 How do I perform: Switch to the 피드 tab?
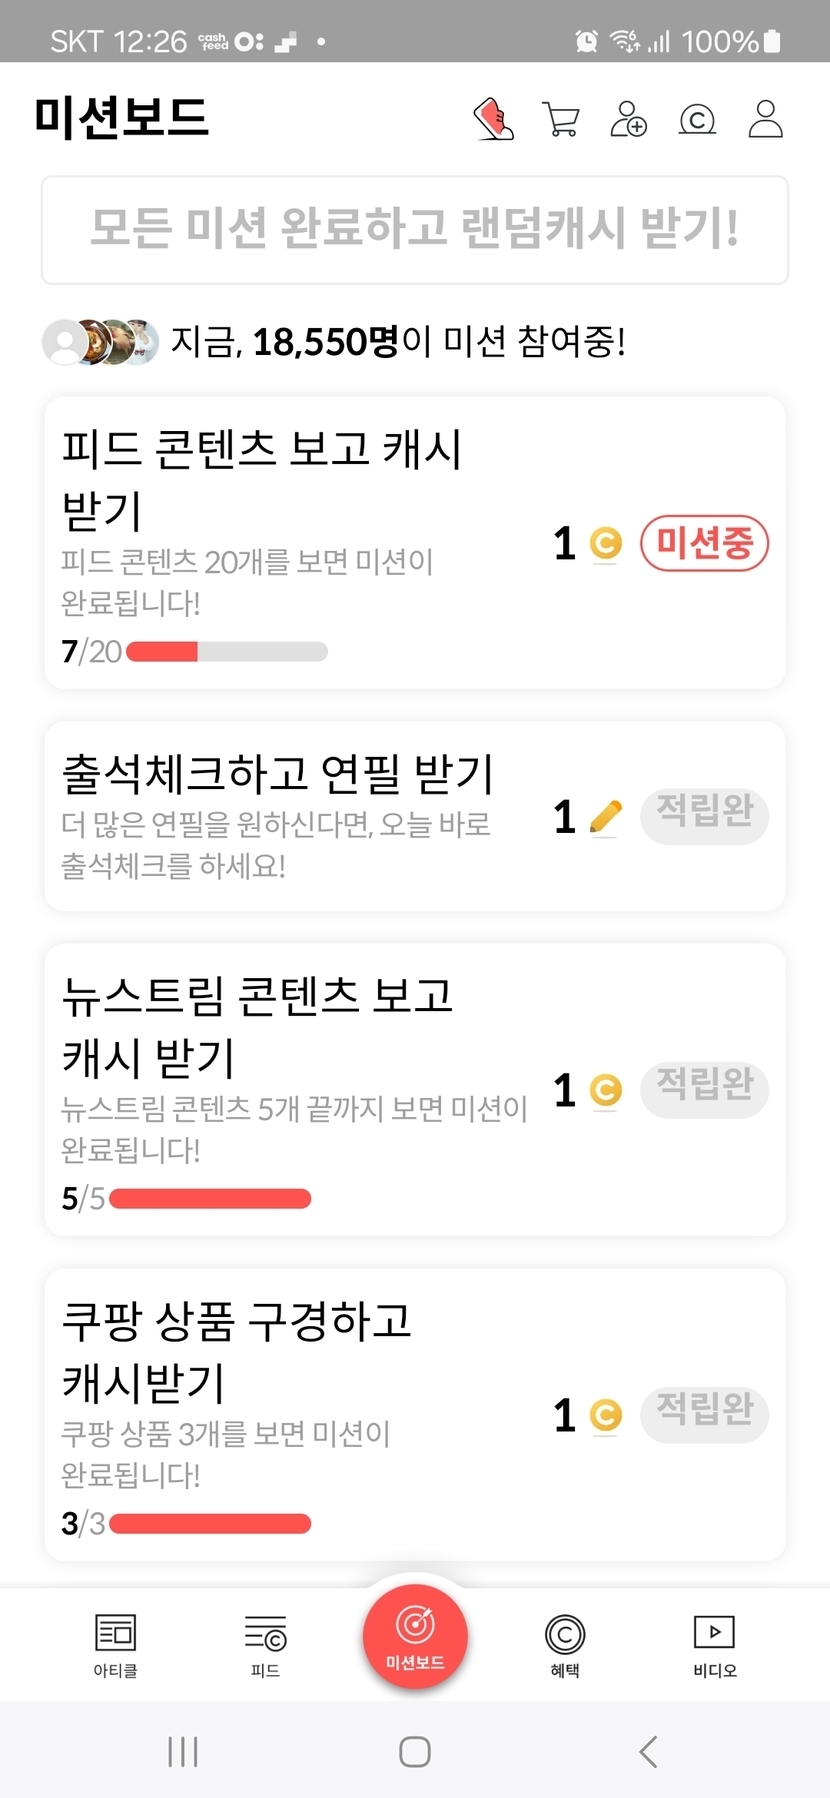(x=265, y=1643)
